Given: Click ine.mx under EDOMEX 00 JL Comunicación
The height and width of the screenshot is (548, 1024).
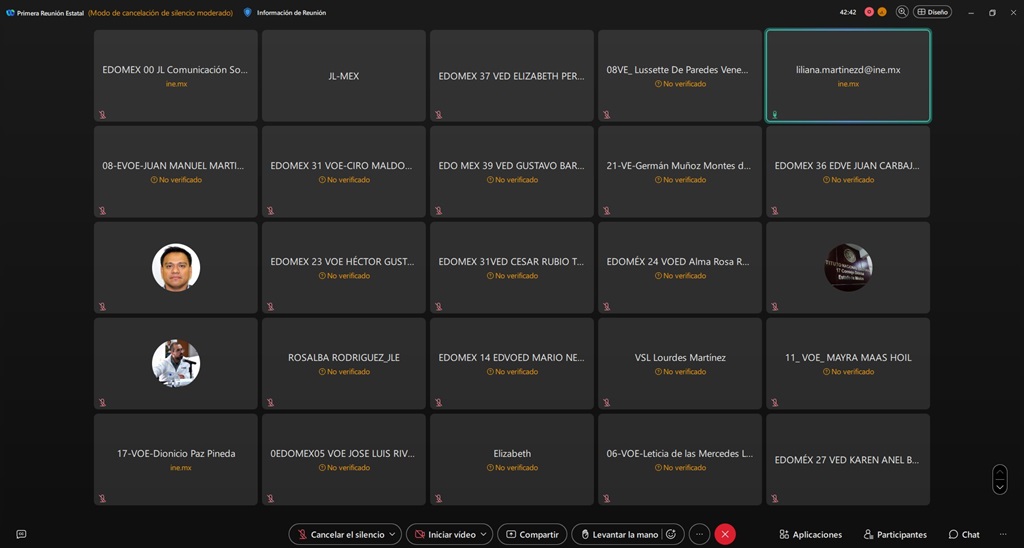Looking at the screenshot, I should coord(176,84).
